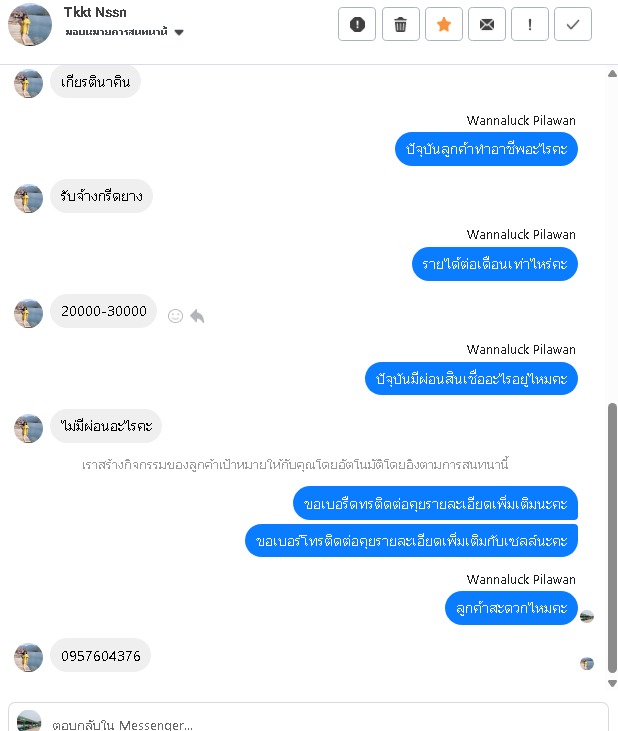This screenshot has height=731, width=618.
Task: Click the exclamation priority icon
Action: click(x=529, y=24)
